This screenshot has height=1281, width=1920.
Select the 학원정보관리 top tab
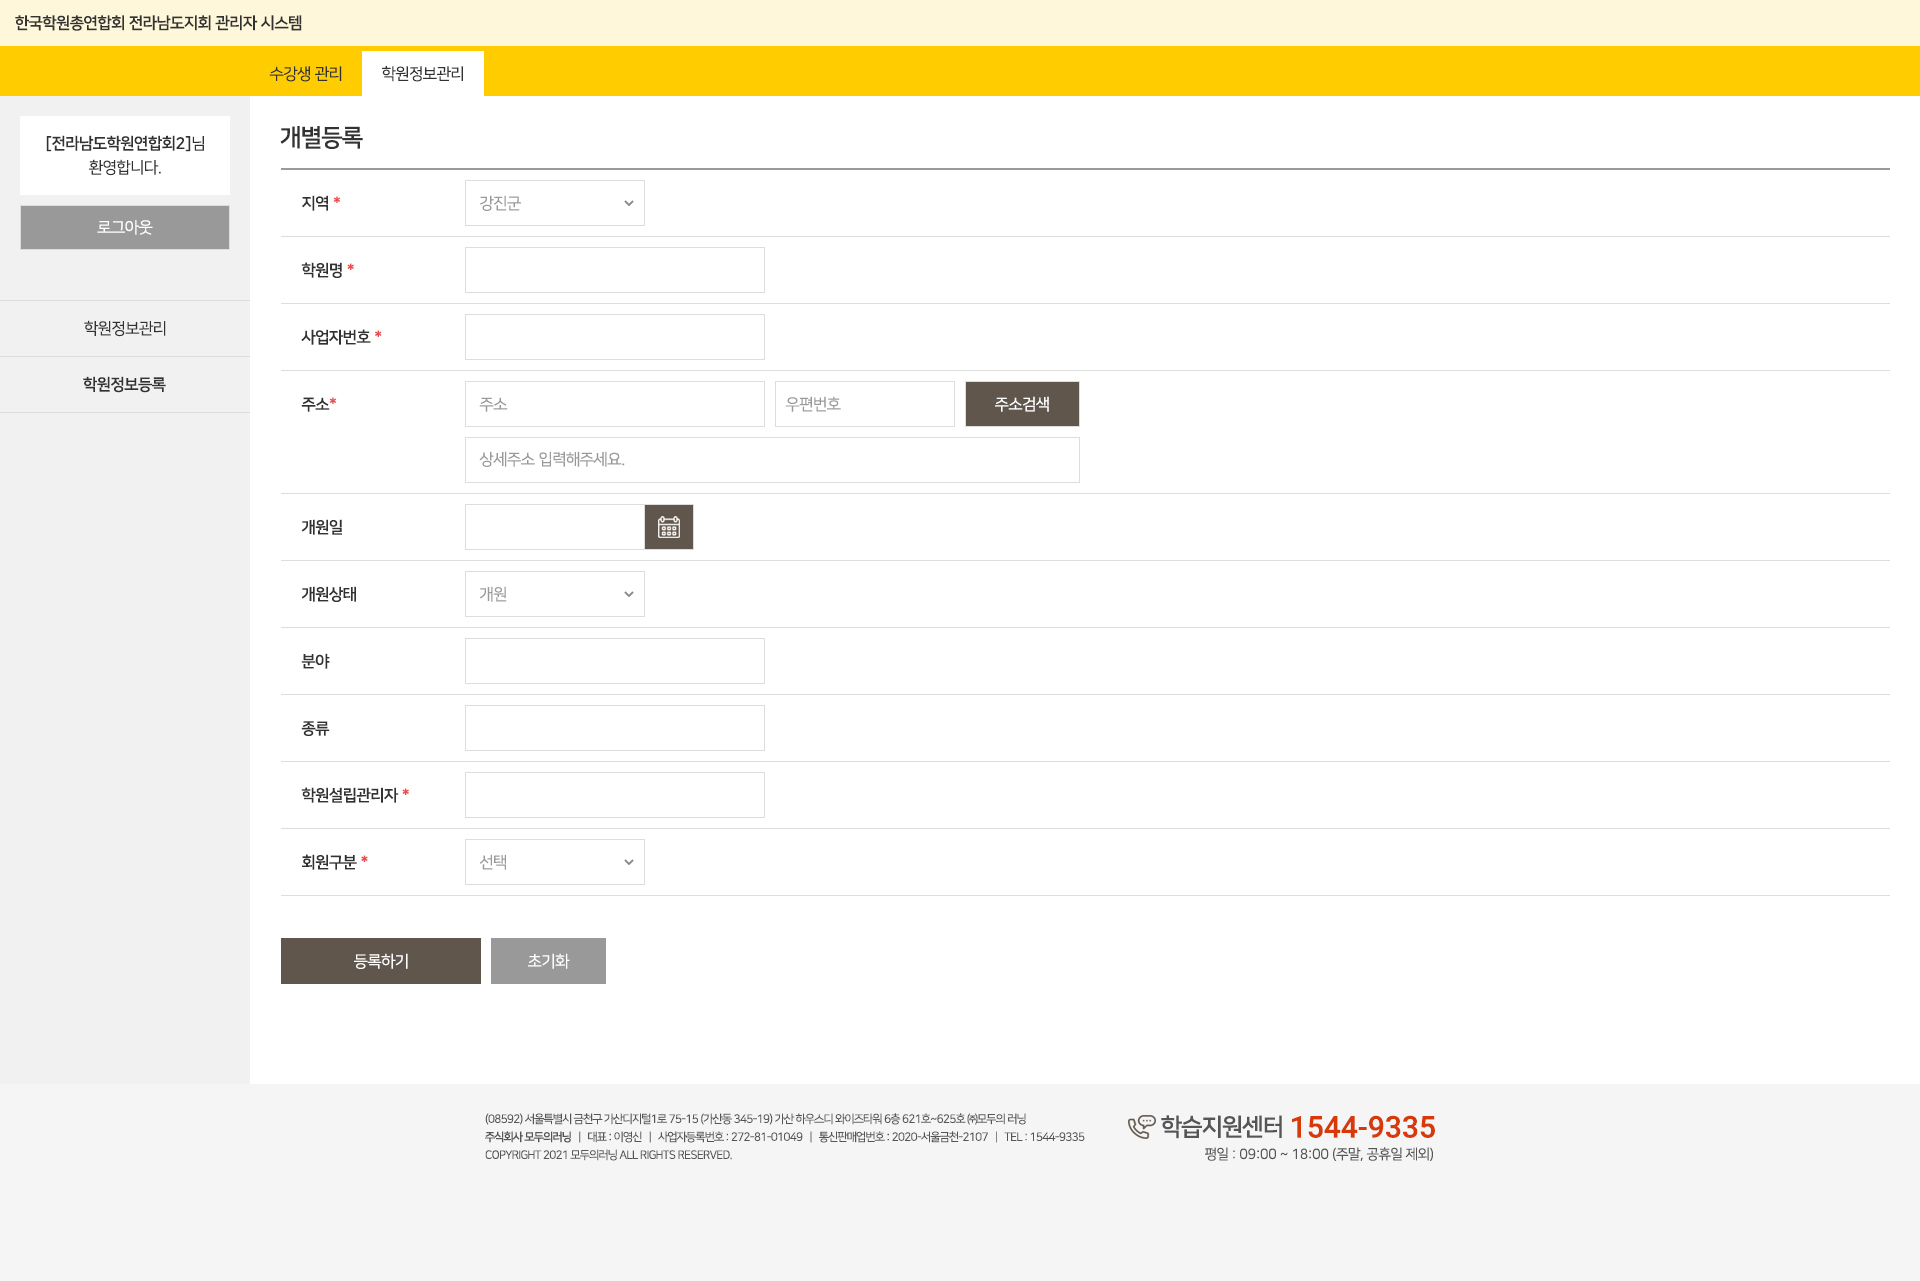pos(422,74)
